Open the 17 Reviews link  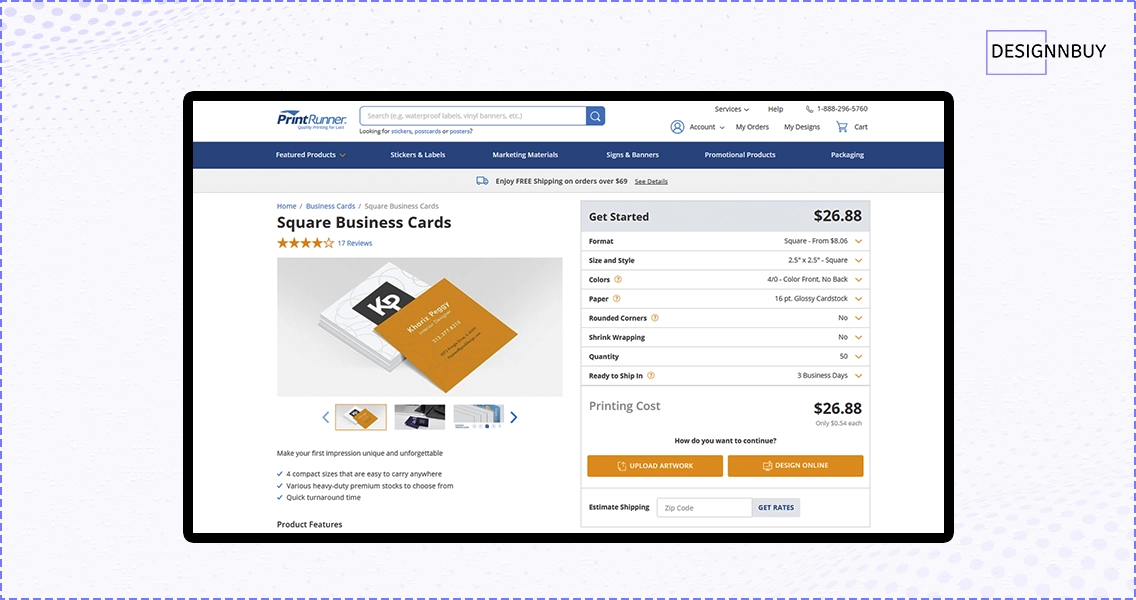tap(355, 243)
